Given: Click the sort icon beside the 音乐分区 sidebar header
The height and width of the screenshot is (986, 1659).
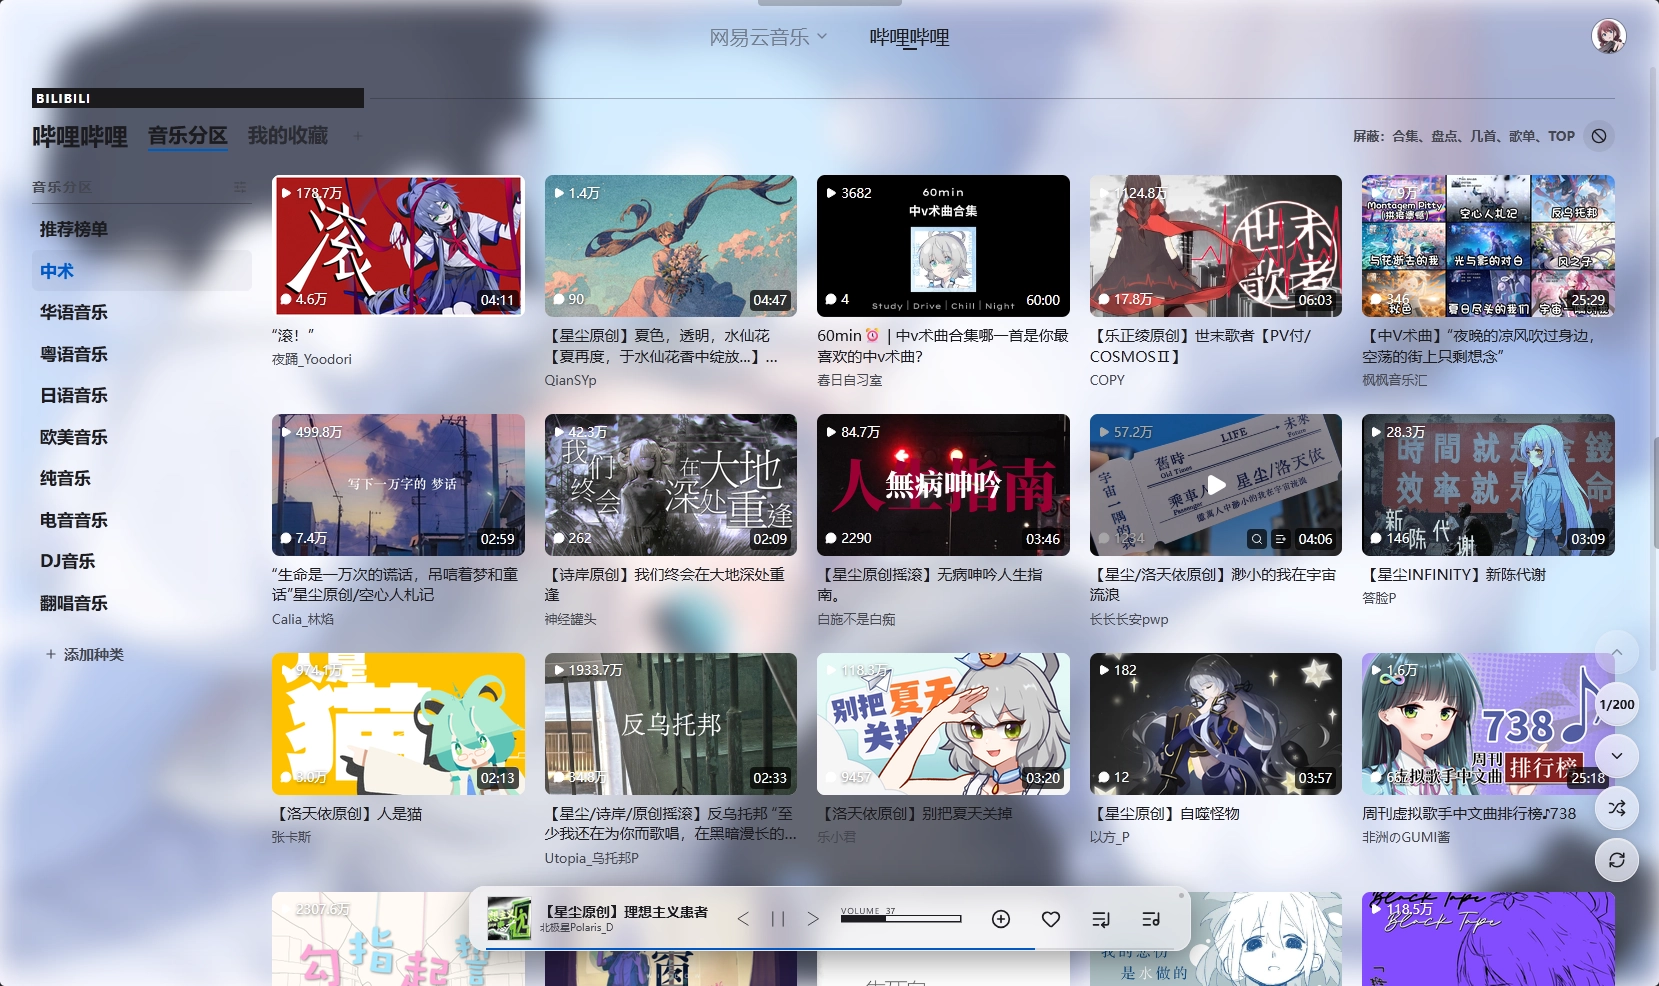Looking at the screenshot, I should coord(240,187).
